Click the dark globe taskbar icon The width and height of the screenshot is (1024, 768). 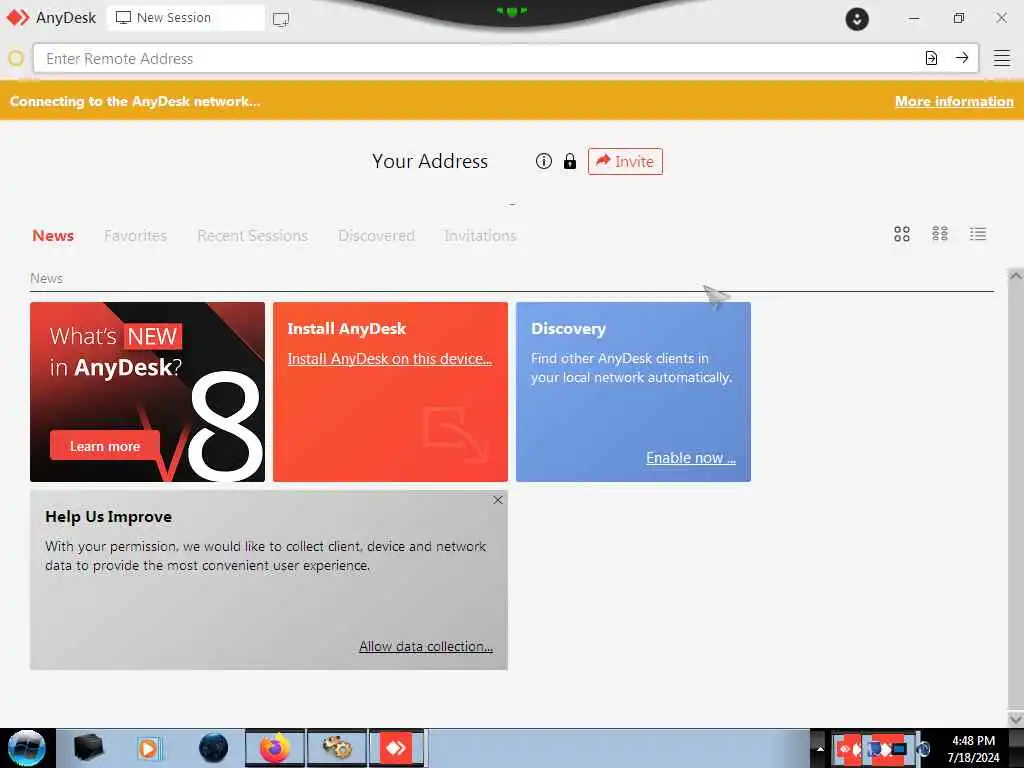pos(214,748)
